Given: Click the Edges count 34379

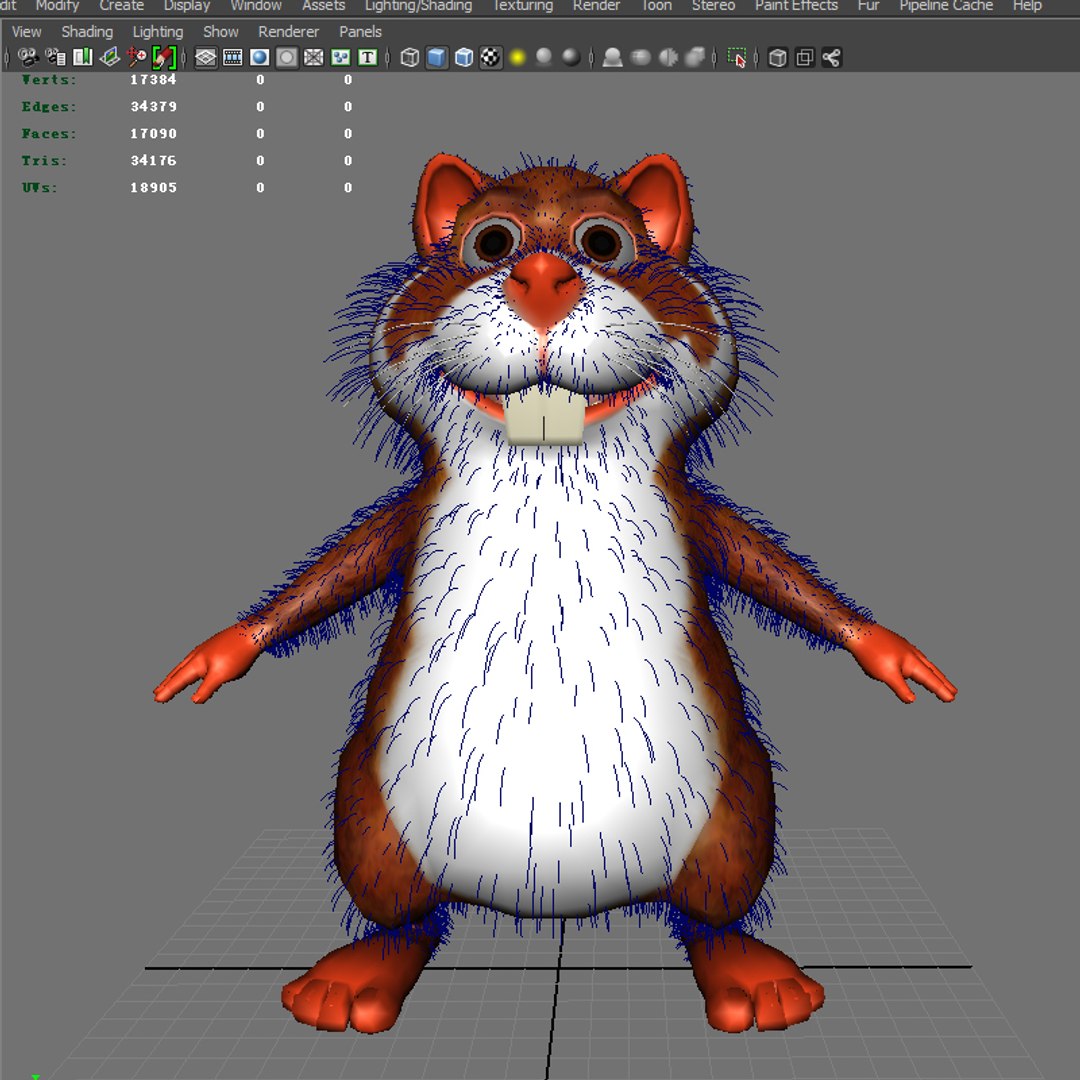Looking at the screenshot, I should pyautogui.click(x=154, y=107).
